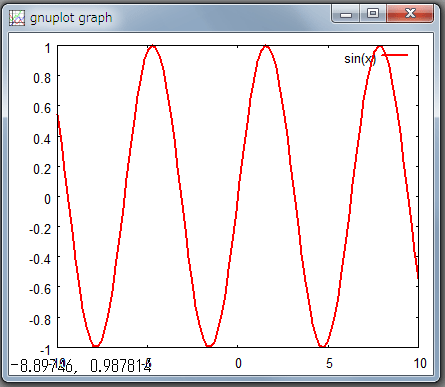Click the y-axis label -0.2
The width and height of the screenshot is (445, 387).
point(40,229)
